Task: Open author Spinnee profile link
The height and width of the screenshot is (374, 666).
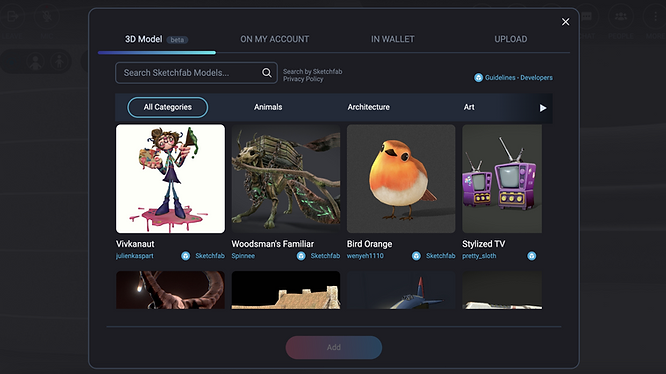Action: pos(243,256)
